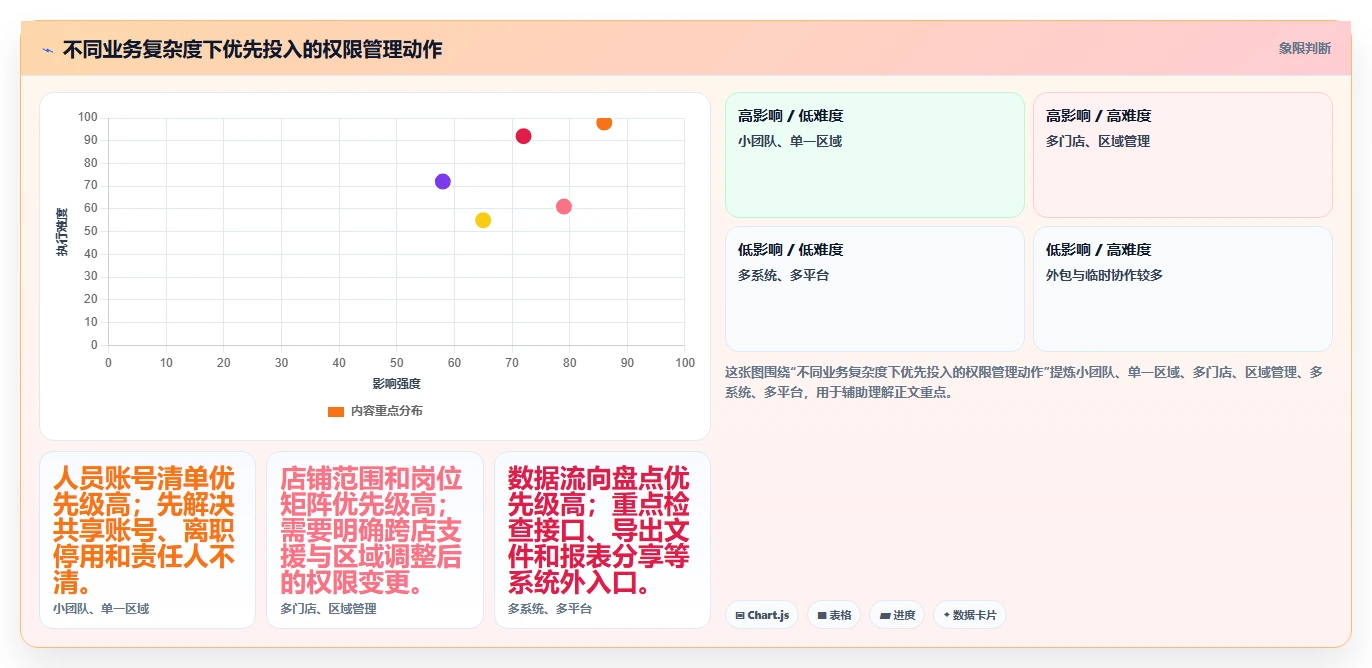This screenshot has height=668, width=1372.
Task: Click the yellow data point in the chart
Action: coord(483,220)
